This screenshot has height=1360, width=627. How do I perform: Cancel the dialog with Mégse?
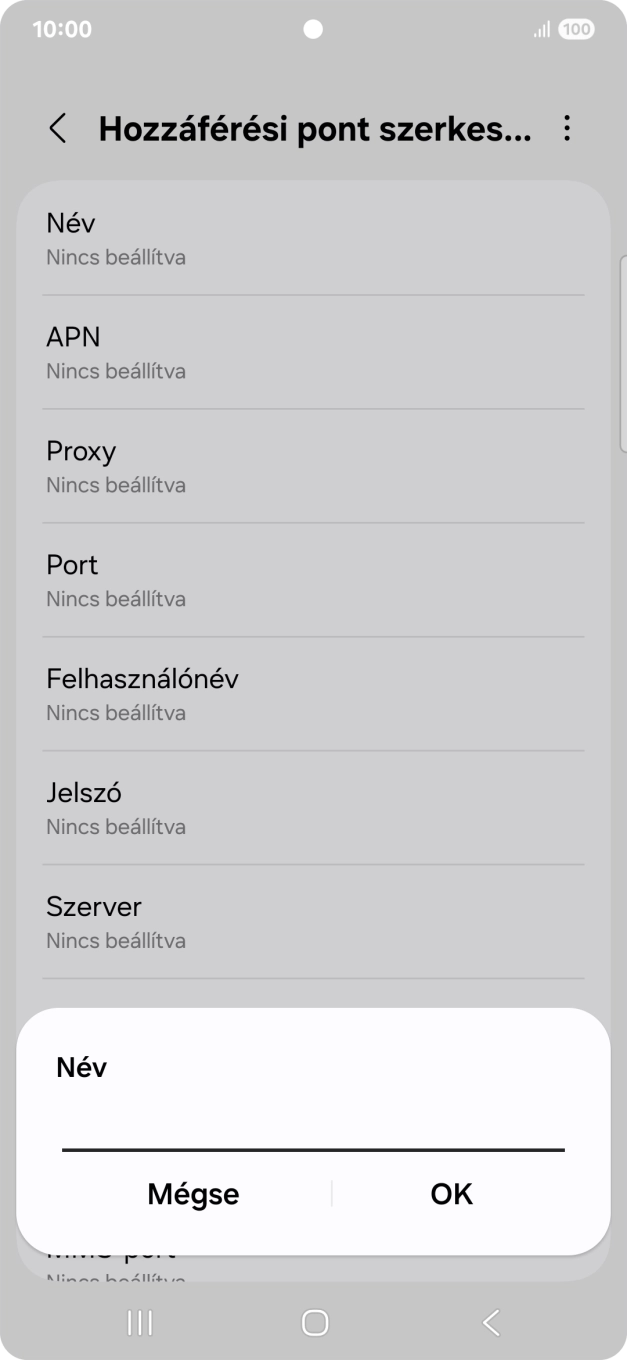click(x=193, y=1193)
